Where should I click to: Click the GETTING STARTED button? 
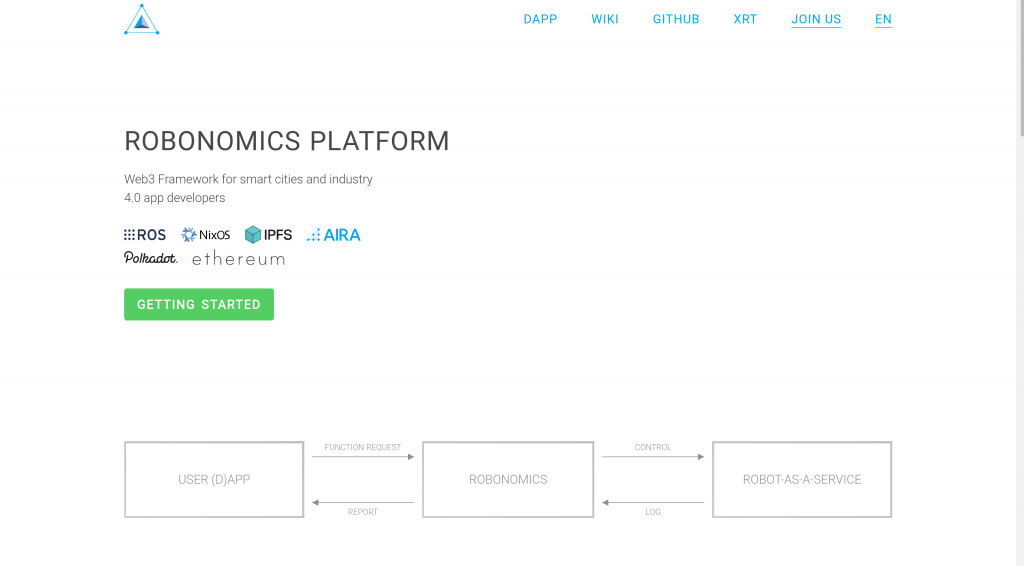tap(199, 304)
